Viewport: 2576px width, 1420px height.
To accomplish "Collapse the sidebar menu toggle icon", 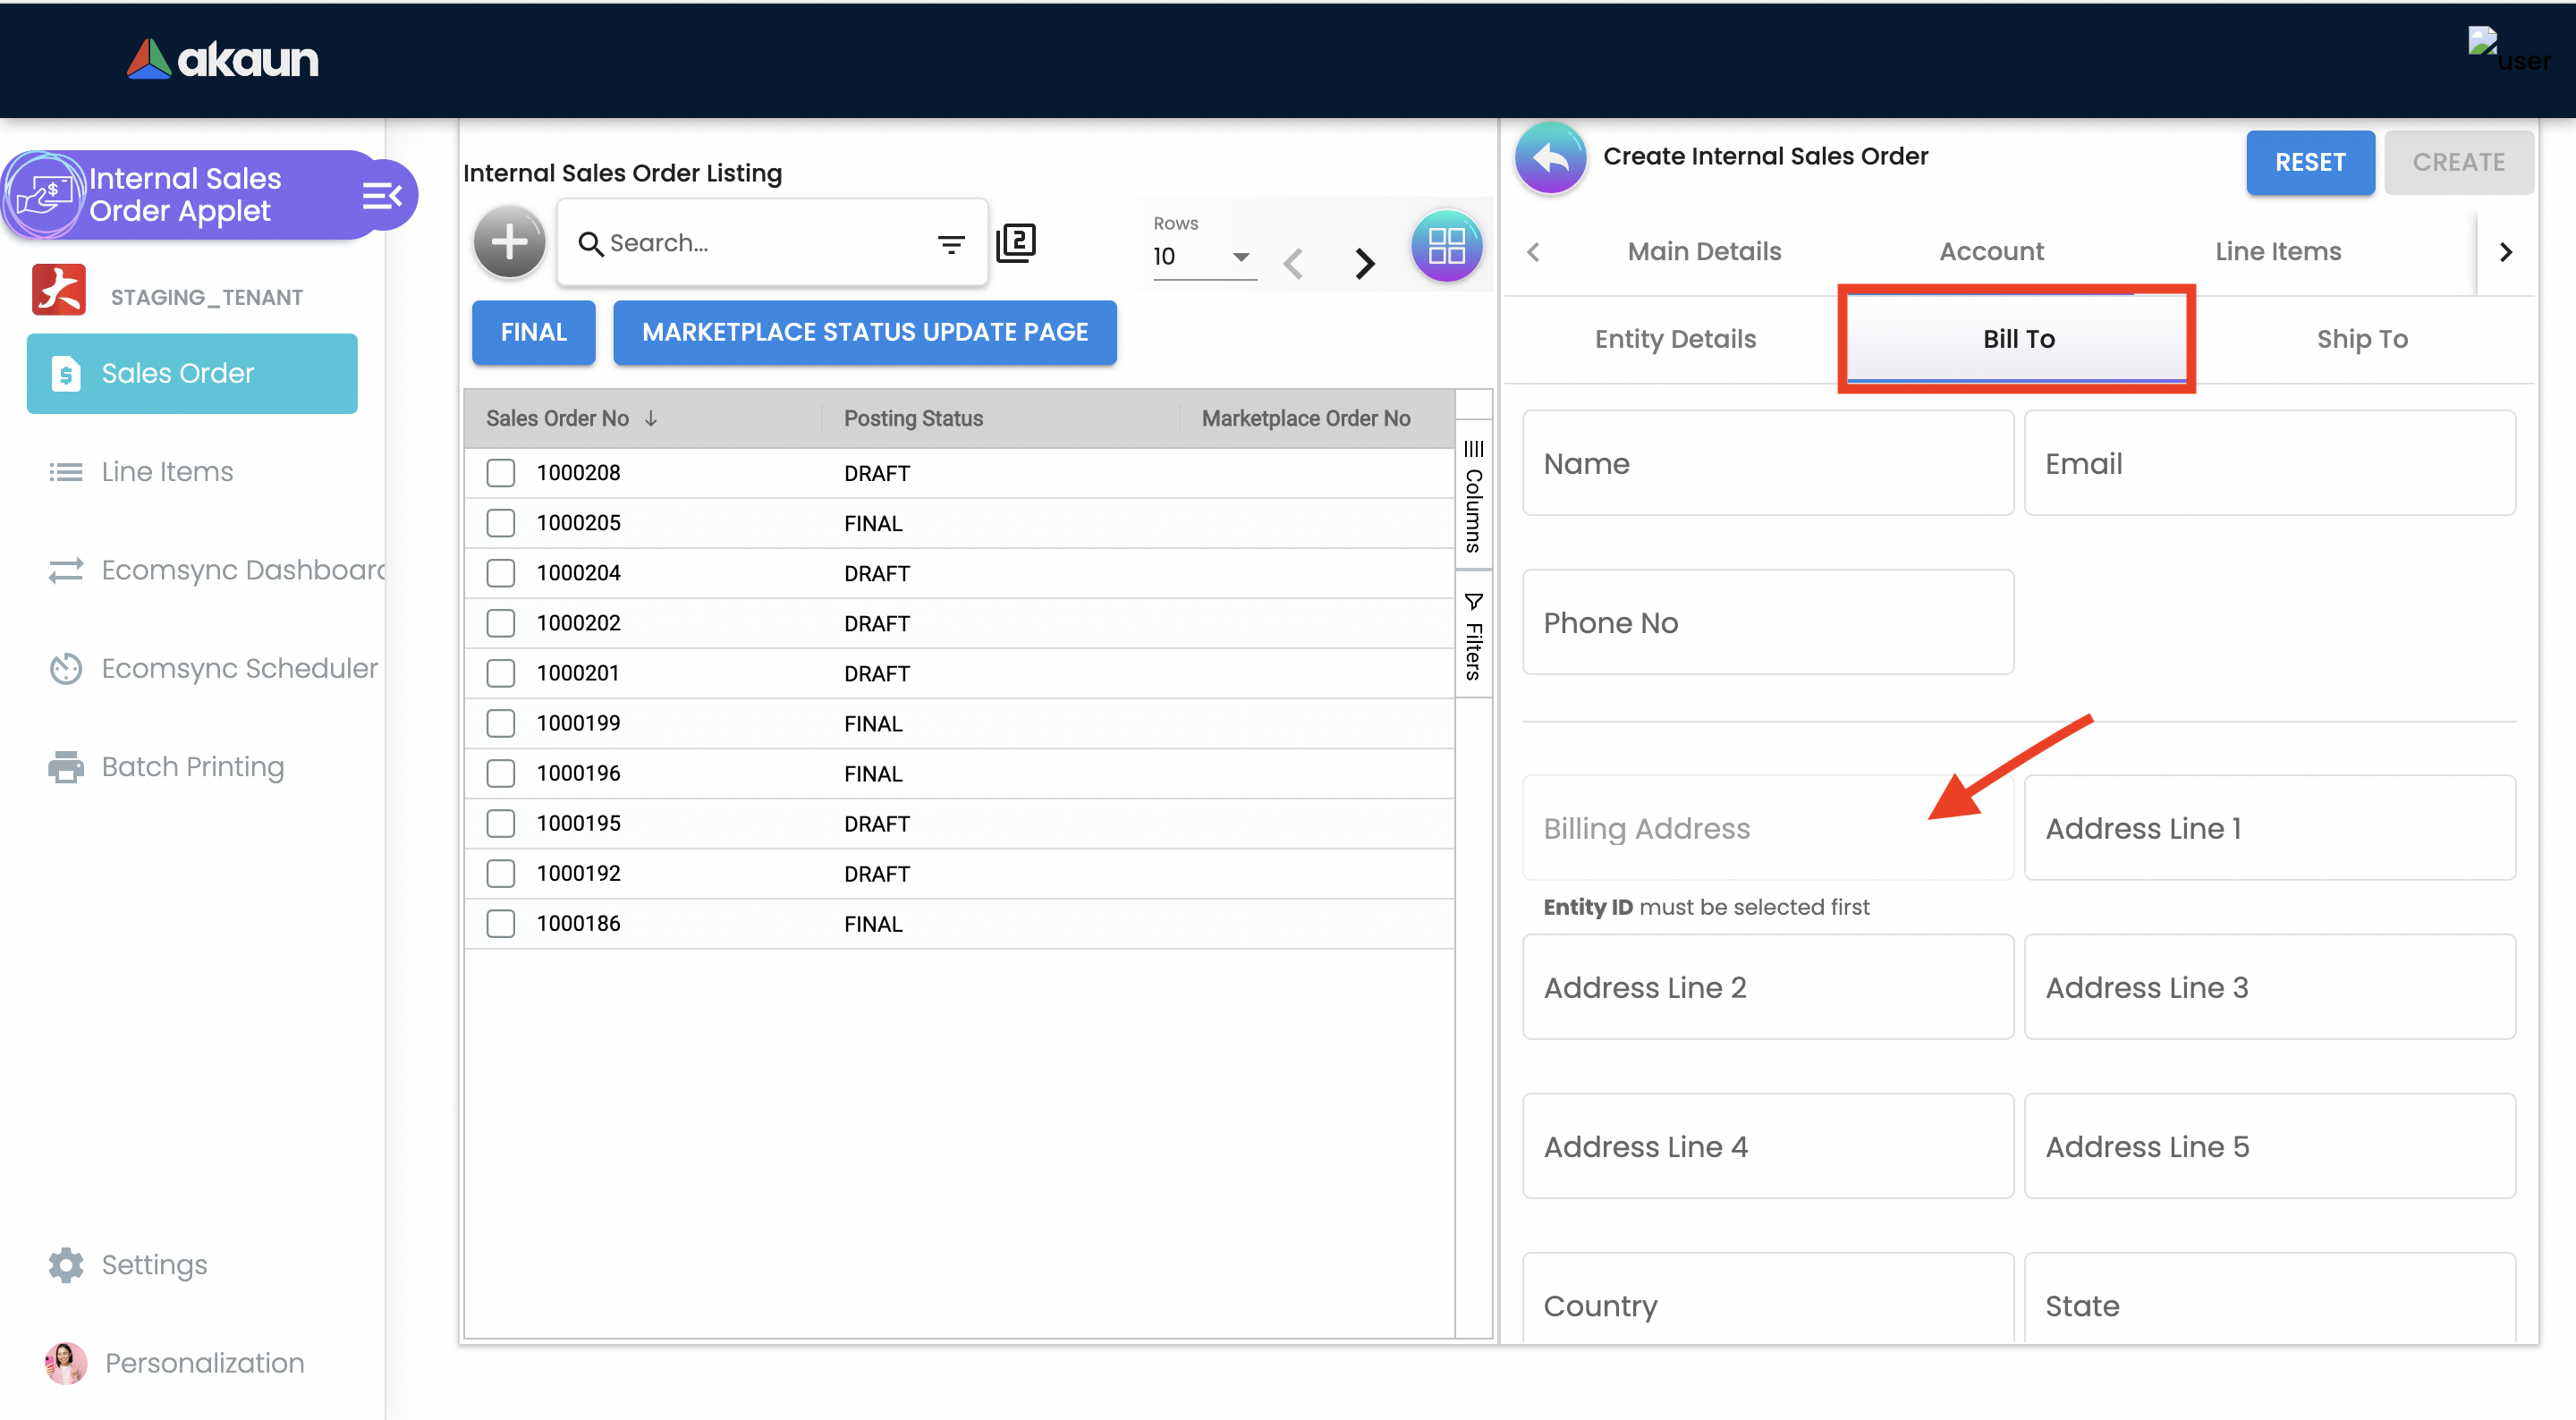I will point(381,195).
